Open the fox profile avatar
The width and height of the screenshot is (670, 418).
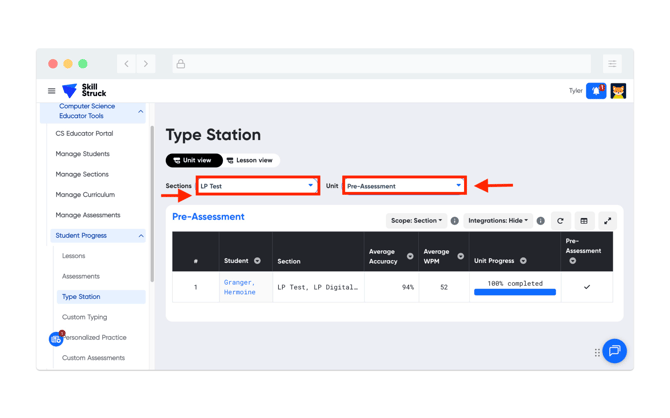[618, 91]
